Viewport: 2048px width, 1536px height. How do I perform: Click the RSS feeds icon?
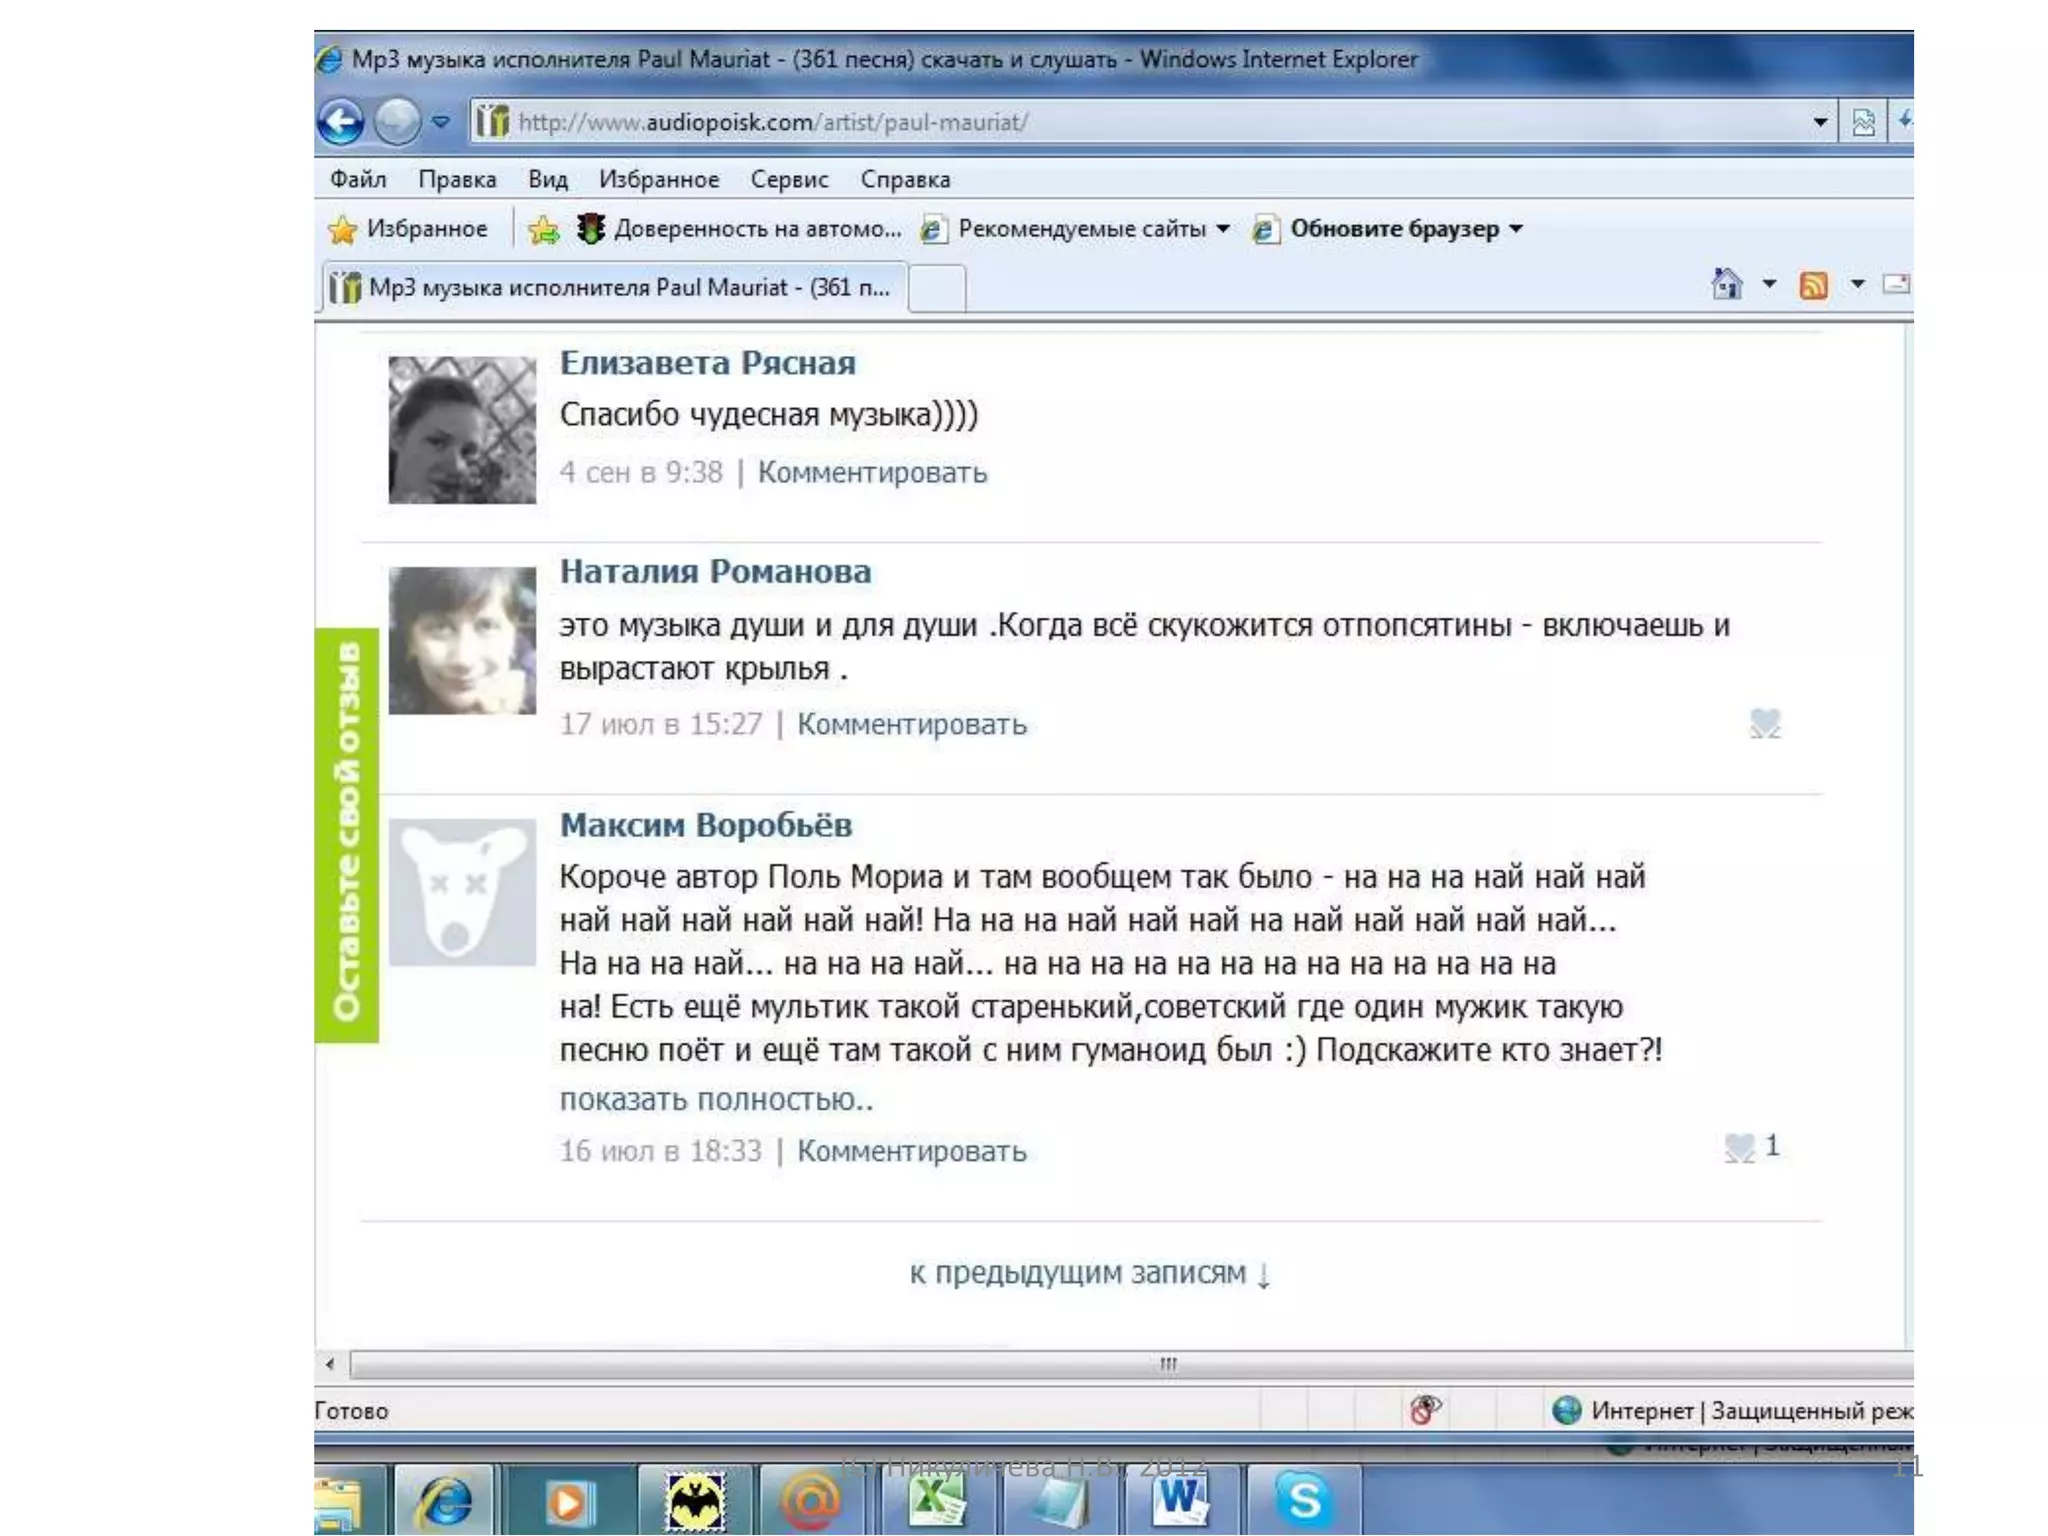click(1813, 286)
